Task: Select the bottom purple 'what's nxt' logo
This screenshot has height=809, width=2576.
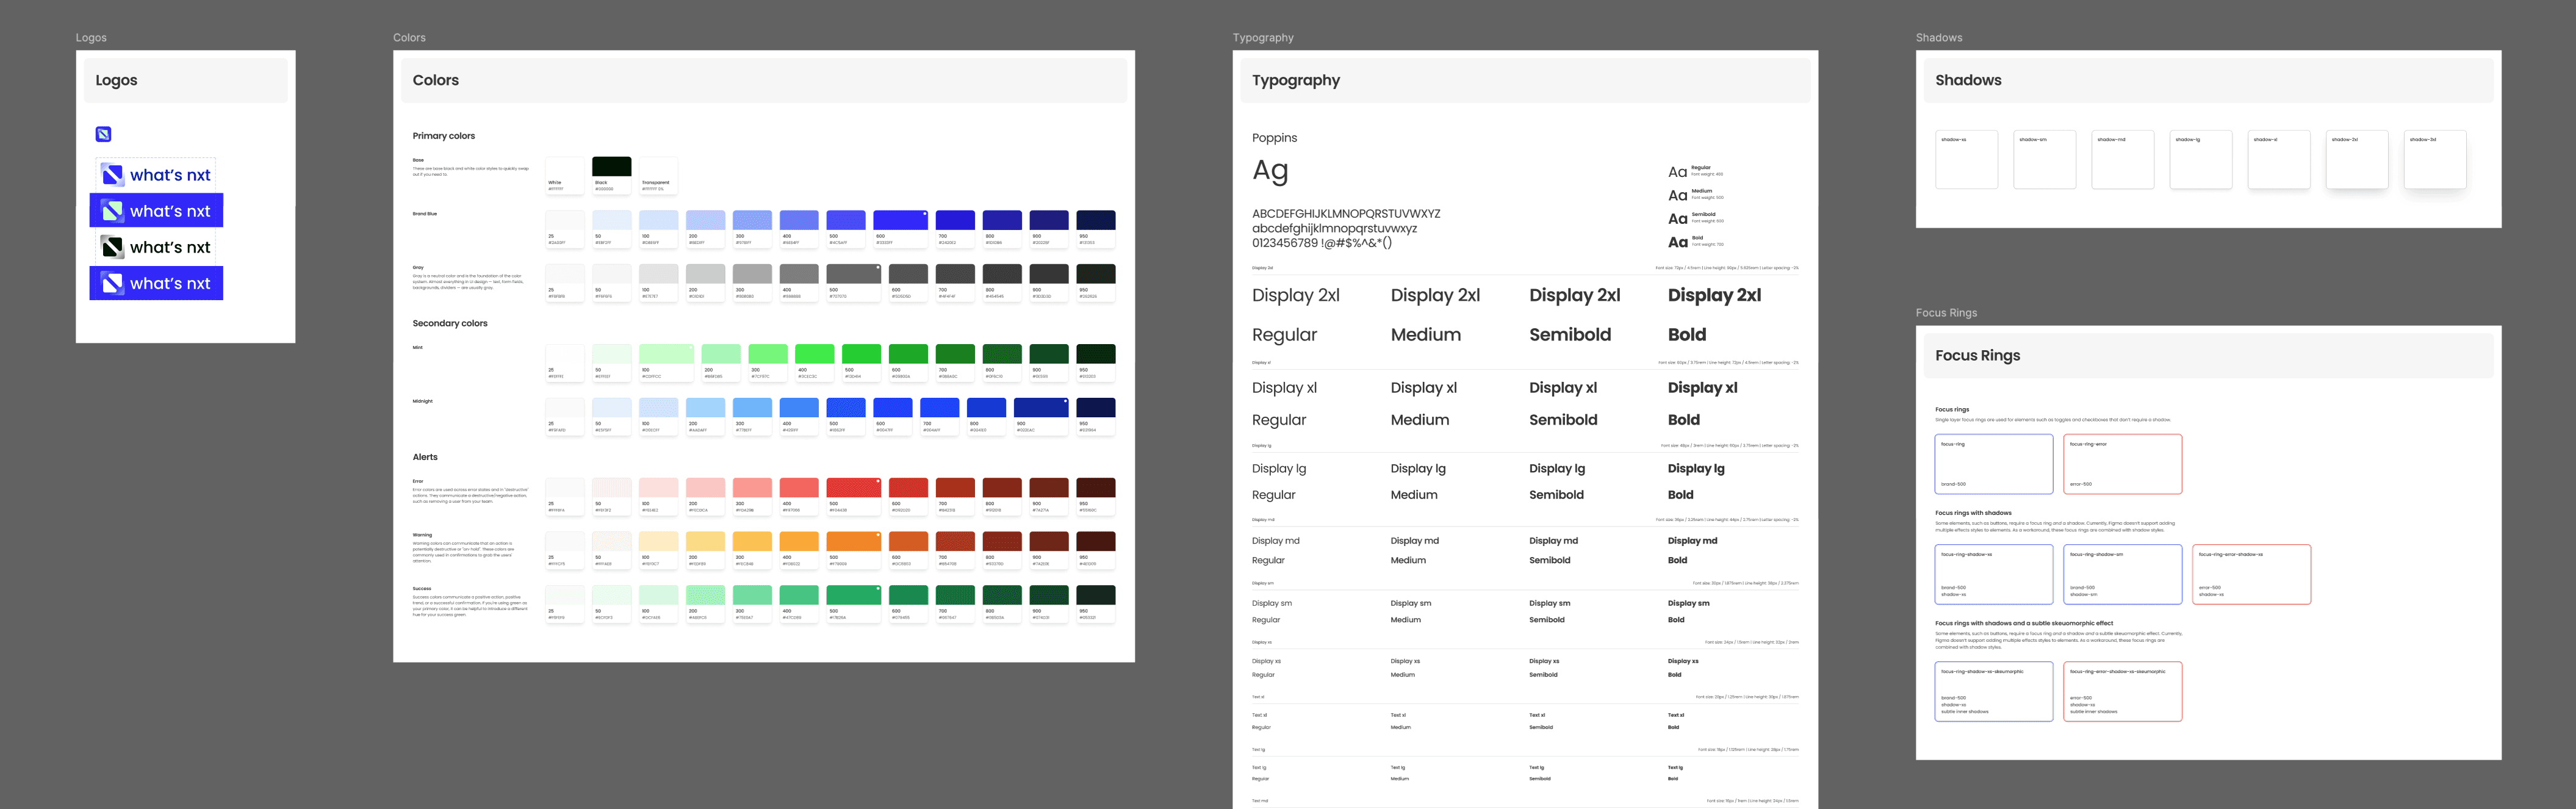Action: [x=156, y=283]
